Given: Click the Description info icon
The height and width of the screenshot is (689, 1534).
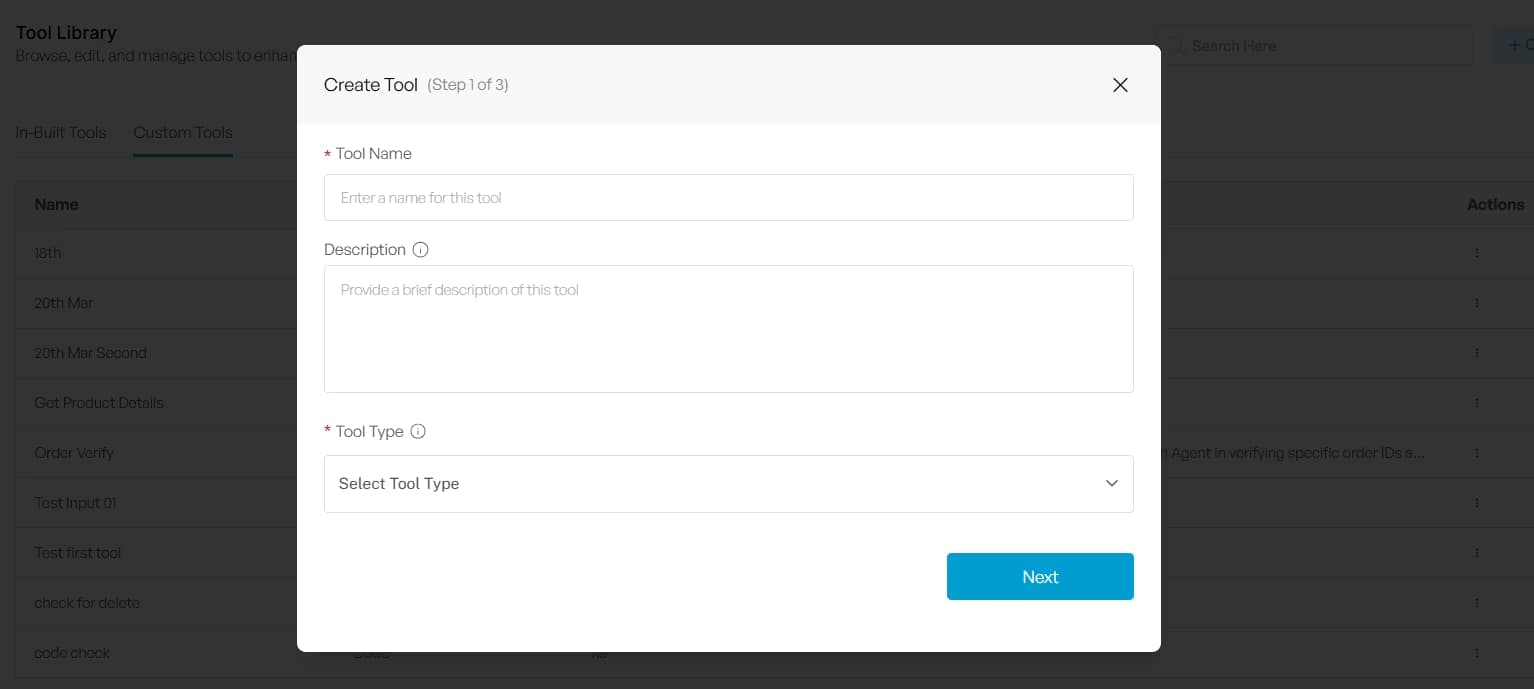Looking at the screenshot, I should [420, 250].
